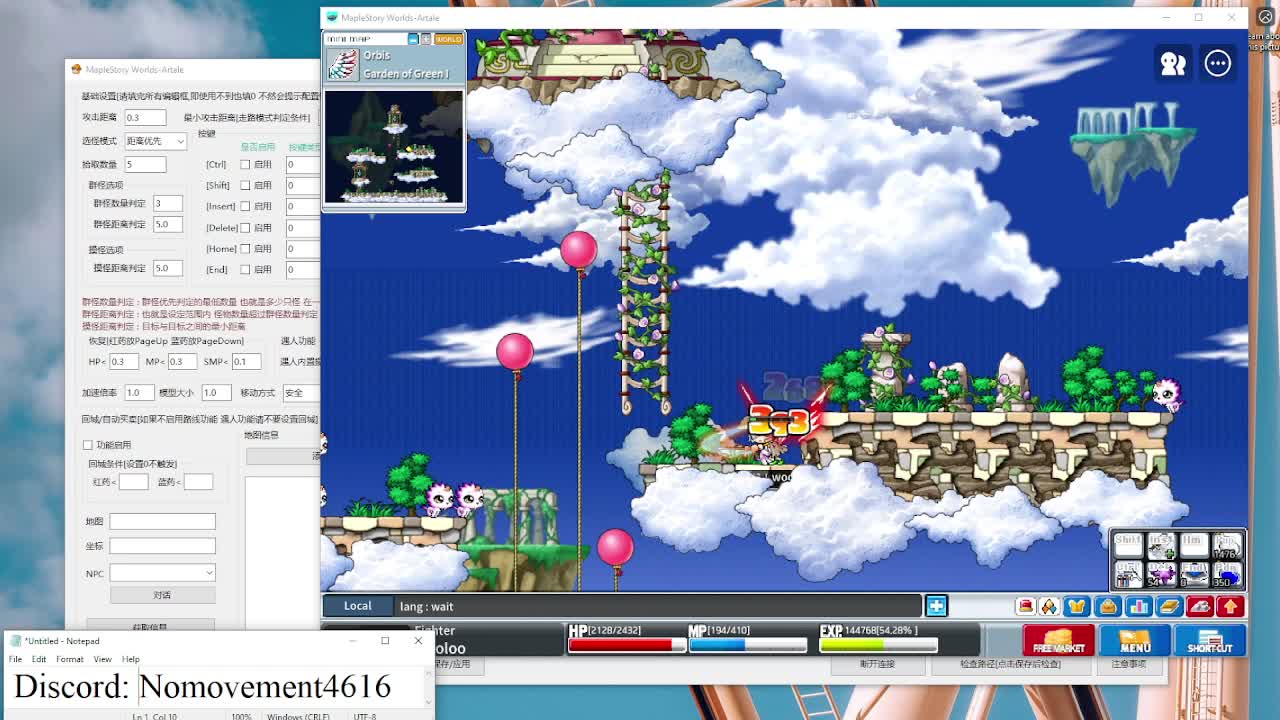Viewport: 1280px width, 720px height.
Task: Open the View menu in Notepad
Action: (102, 659)
